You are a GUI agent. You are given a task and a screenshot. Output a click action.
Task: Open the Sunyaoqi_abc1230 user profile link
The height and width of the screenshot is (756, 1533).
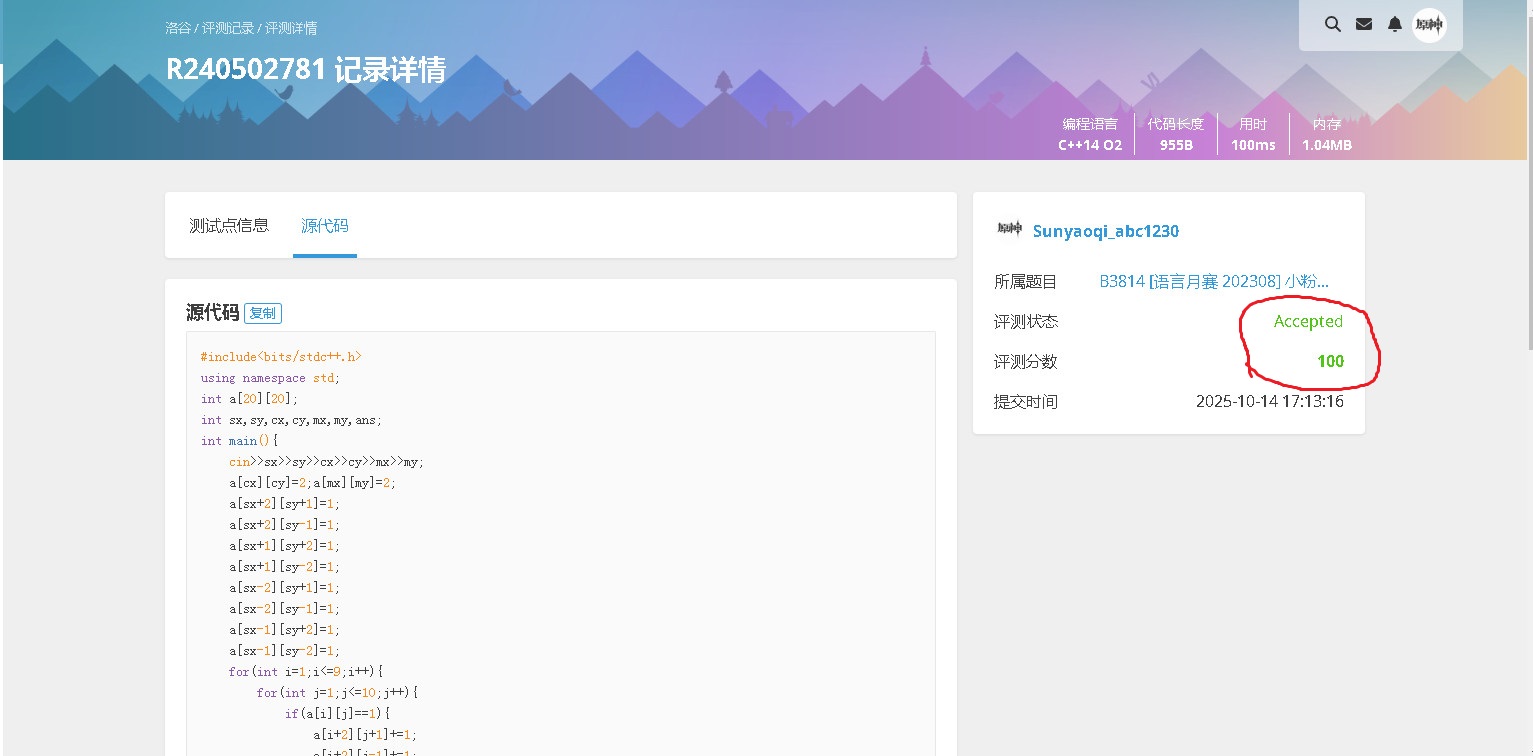click(1105, 231)
